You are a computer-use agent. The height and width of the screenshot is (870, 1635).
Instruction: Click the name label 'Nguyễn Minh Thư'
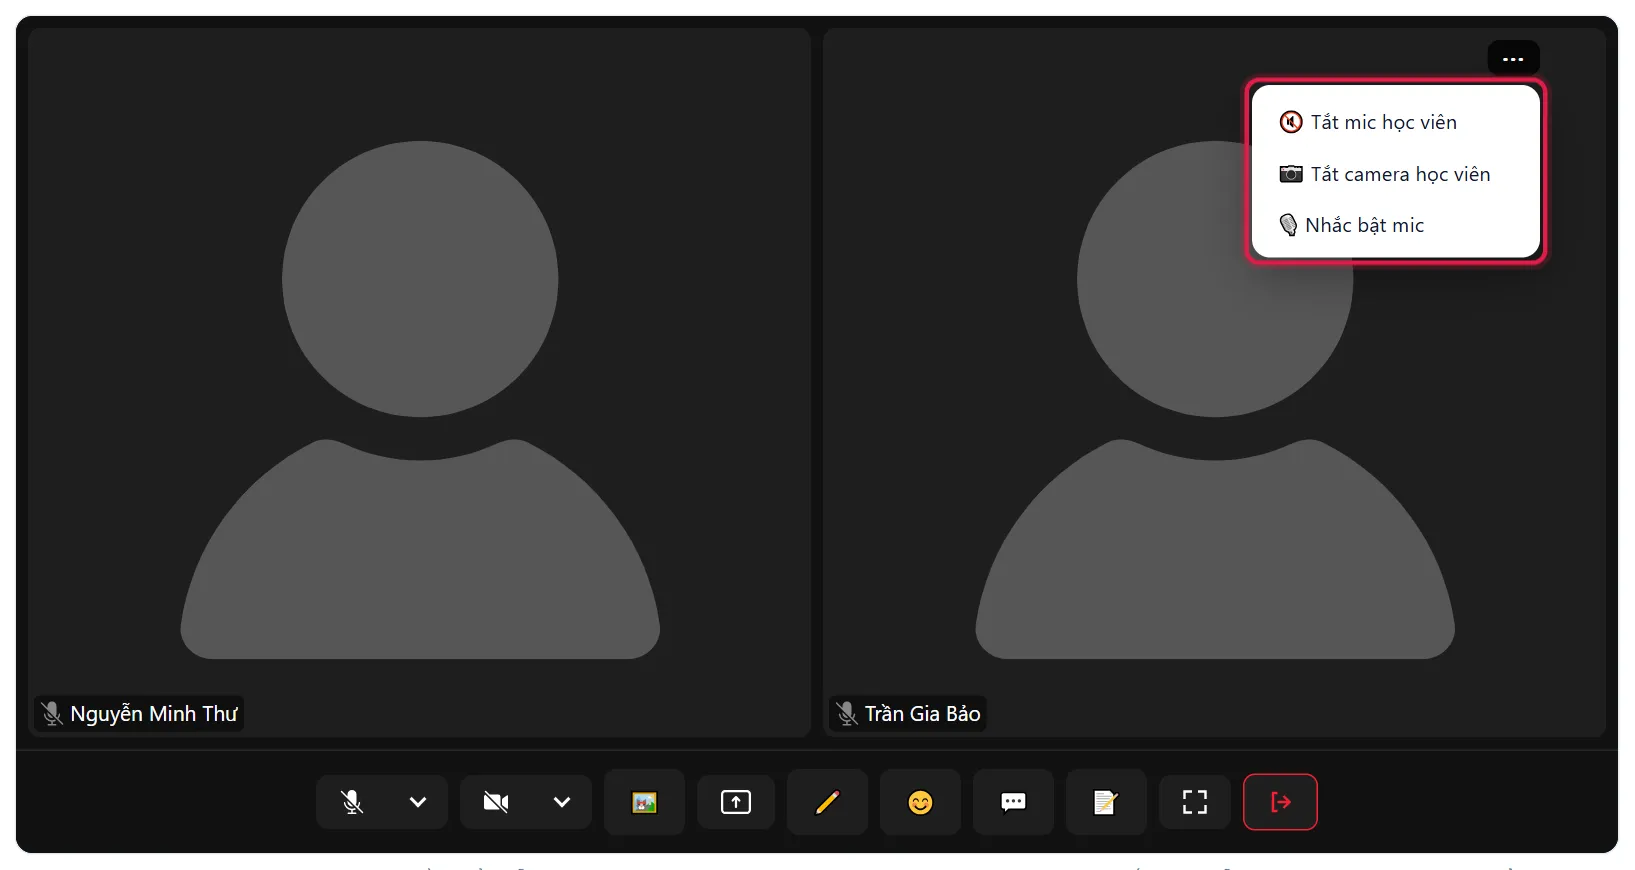click(154, 714)
